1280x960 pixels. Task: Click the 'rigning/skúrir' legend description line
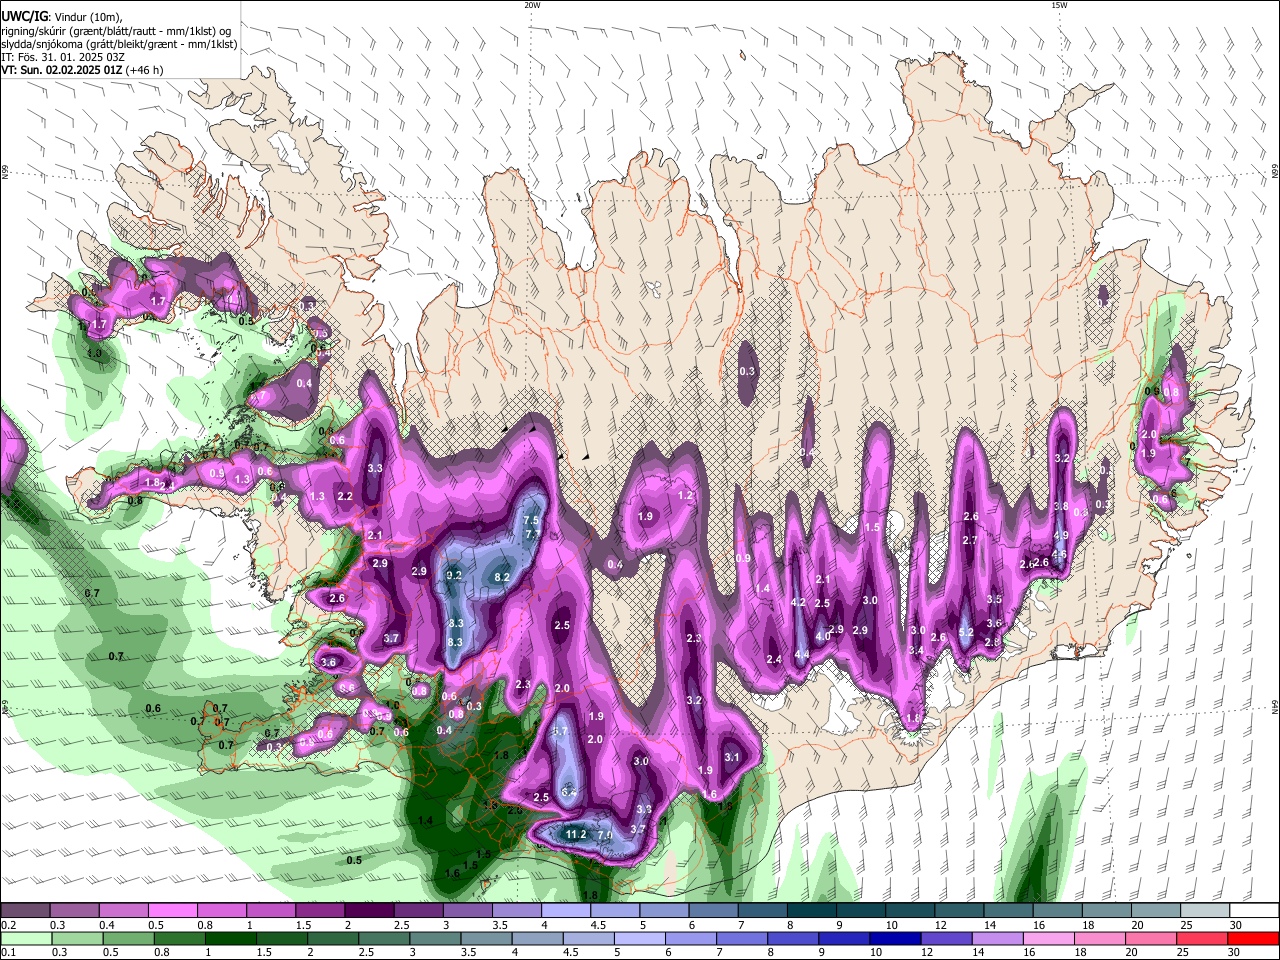coord(116,31)
